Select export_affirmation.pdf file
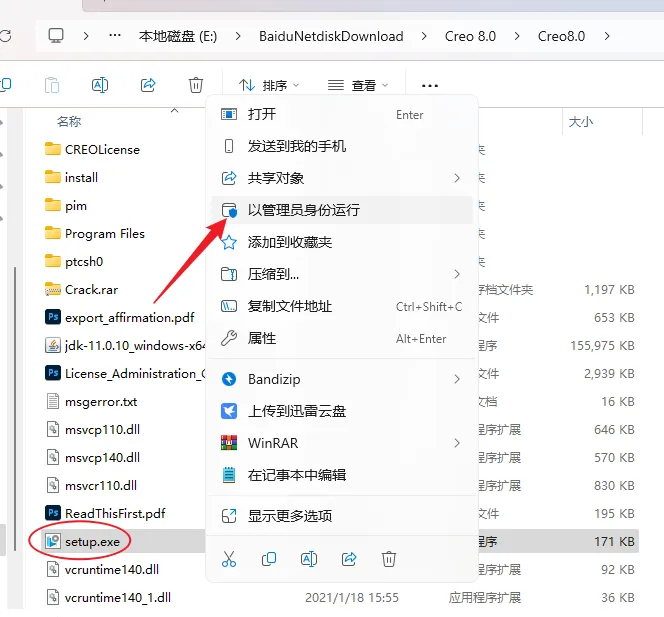 [x=130, y=318]
